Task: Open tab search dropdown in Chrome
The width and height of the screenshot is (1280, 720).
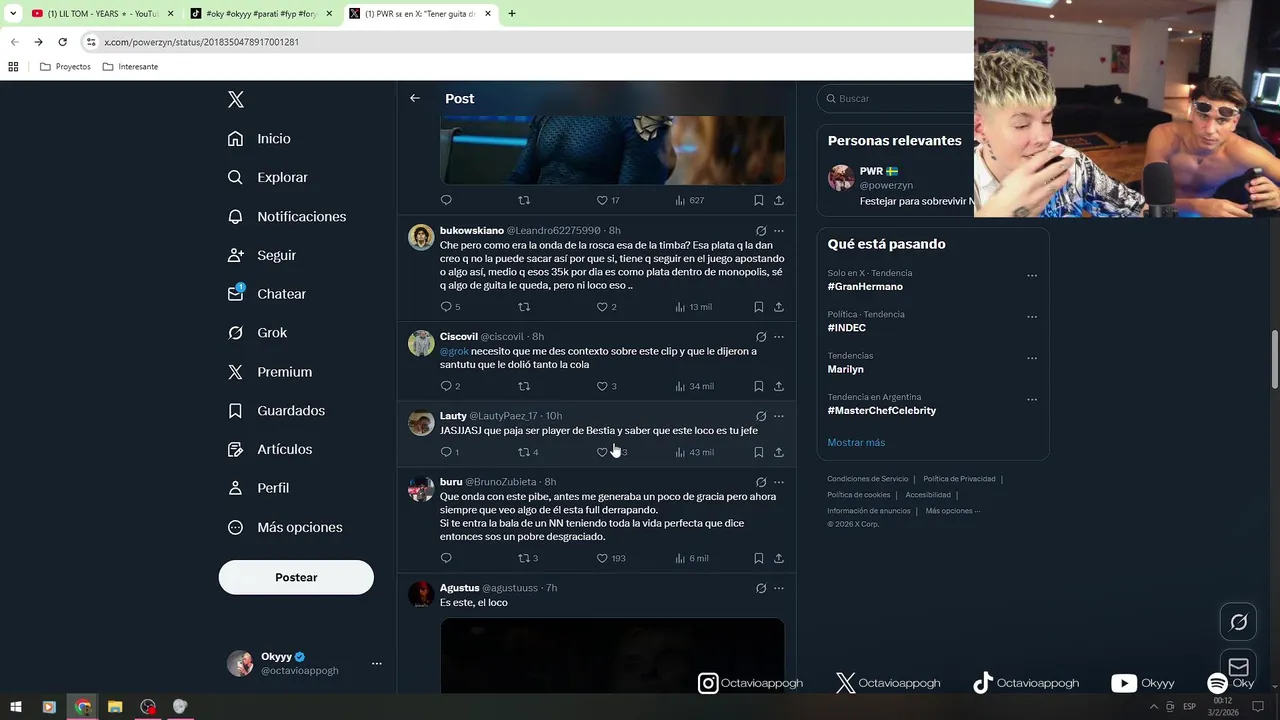Action: click(13, 14)
